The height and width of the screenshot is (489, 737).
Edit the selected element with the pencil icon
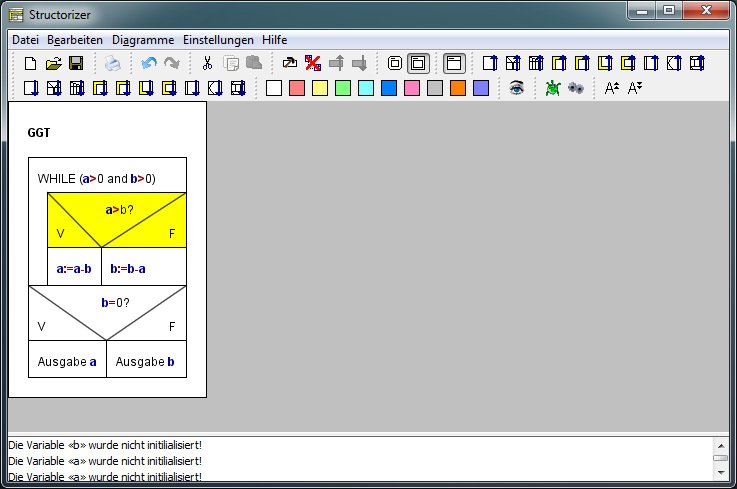(290, 63)
